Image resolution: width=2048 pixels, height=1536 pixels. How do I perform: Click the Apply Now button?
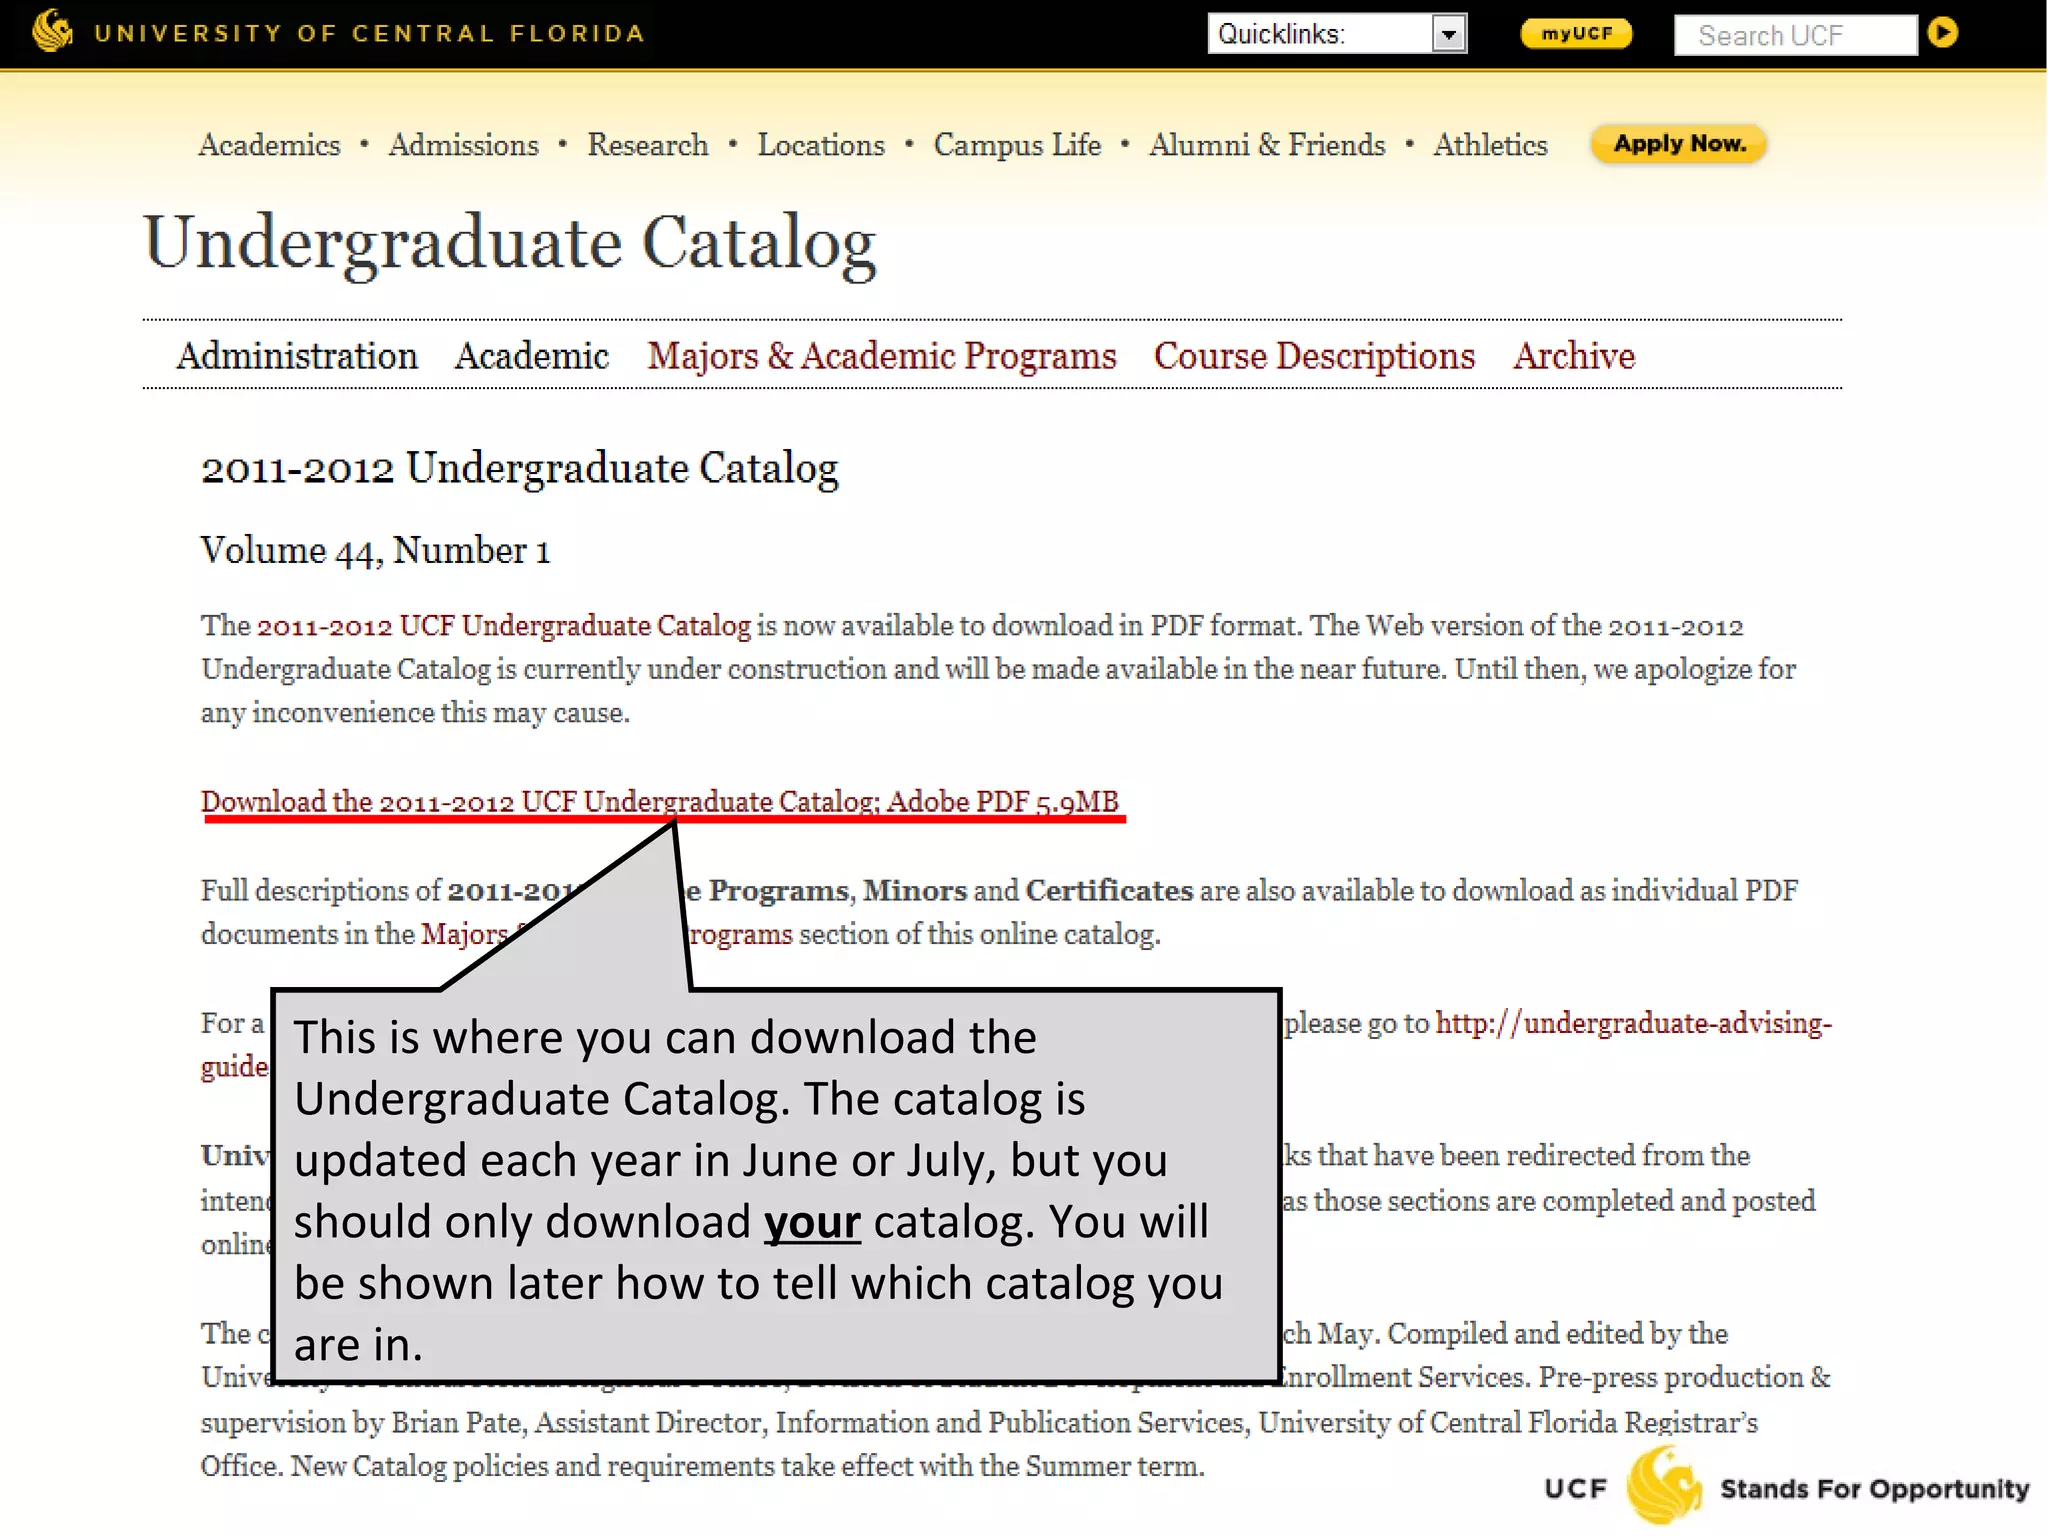tap(1679, 144)
